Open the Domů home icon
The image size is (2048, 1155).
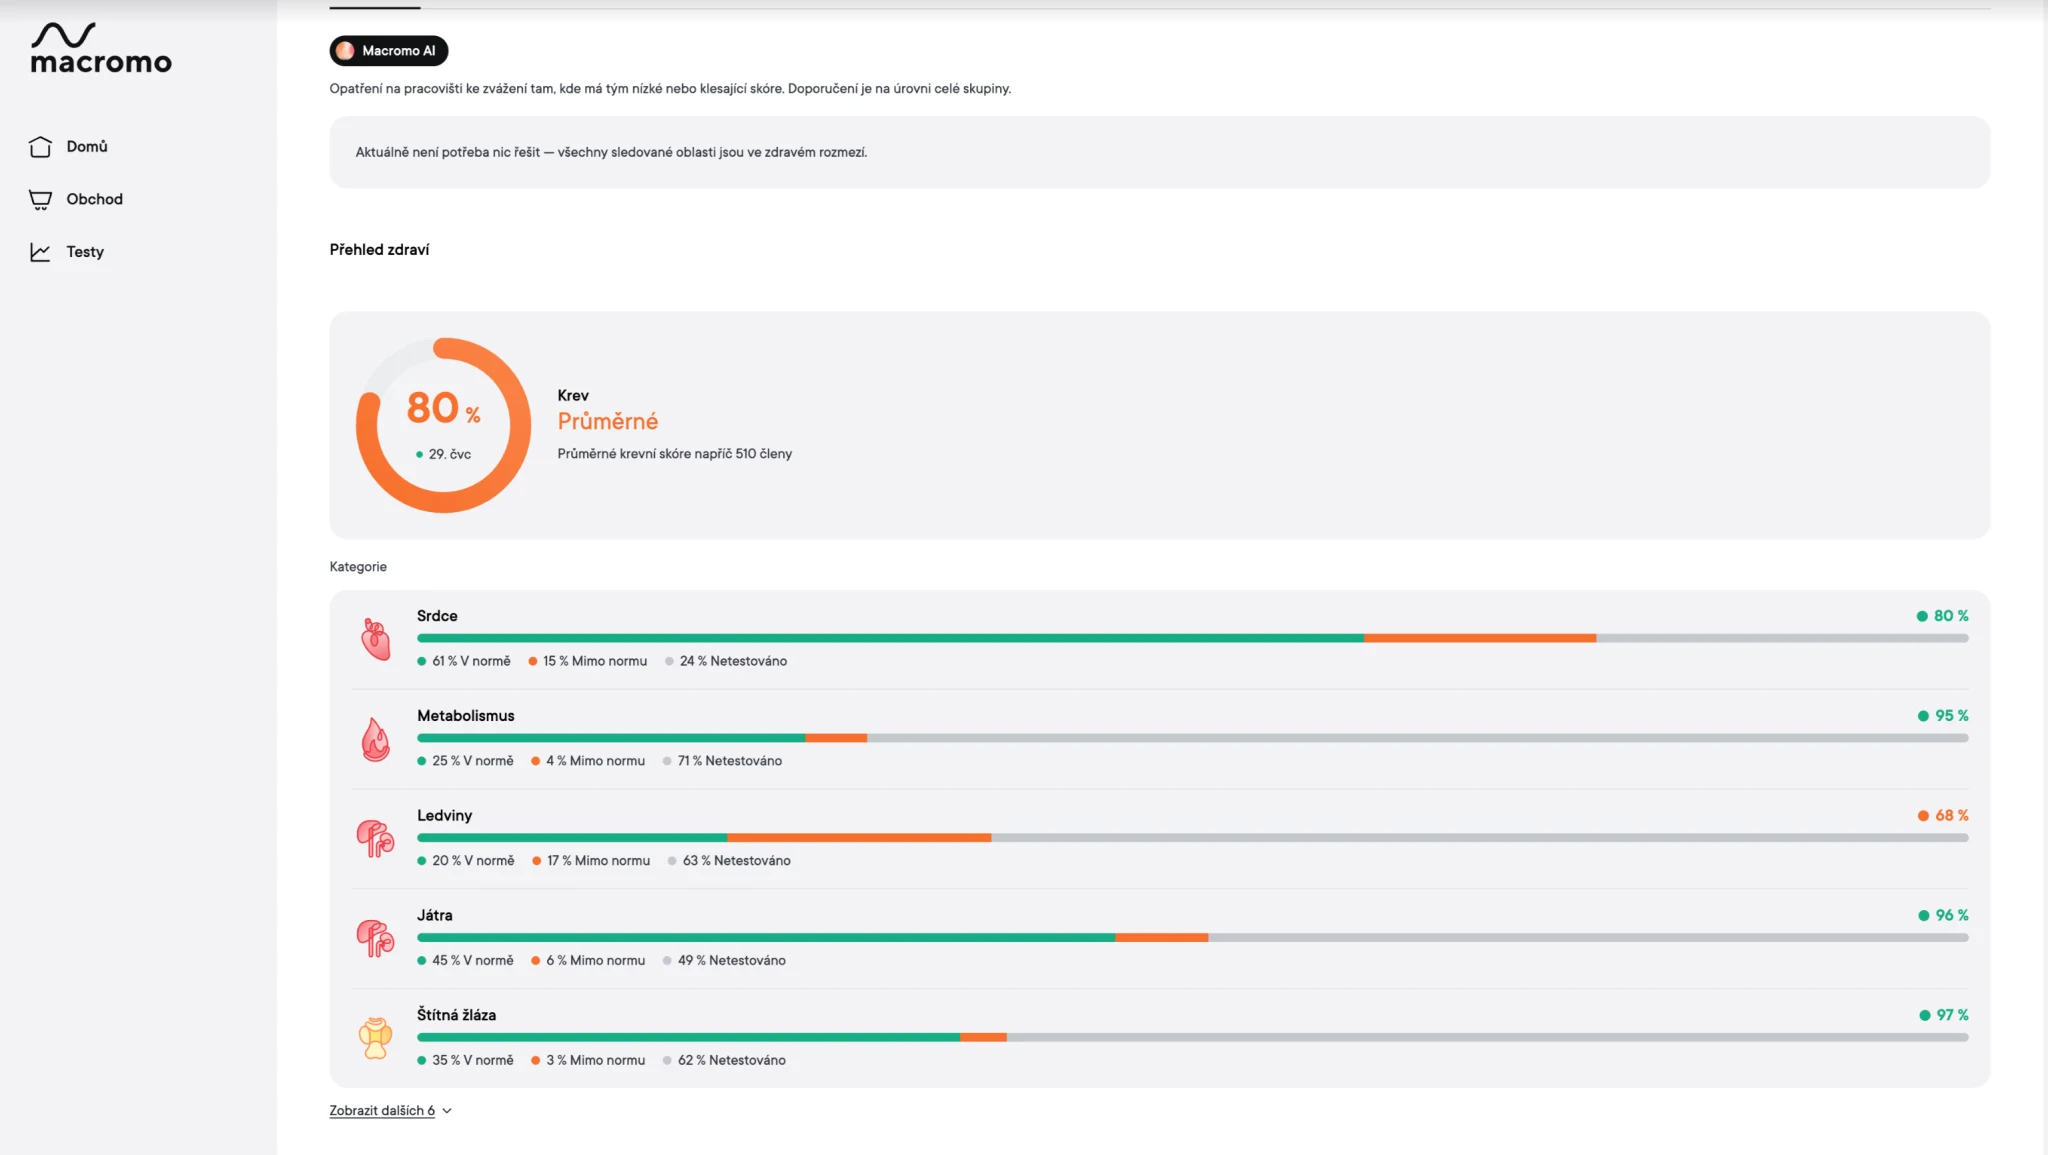tap(40, 147)
